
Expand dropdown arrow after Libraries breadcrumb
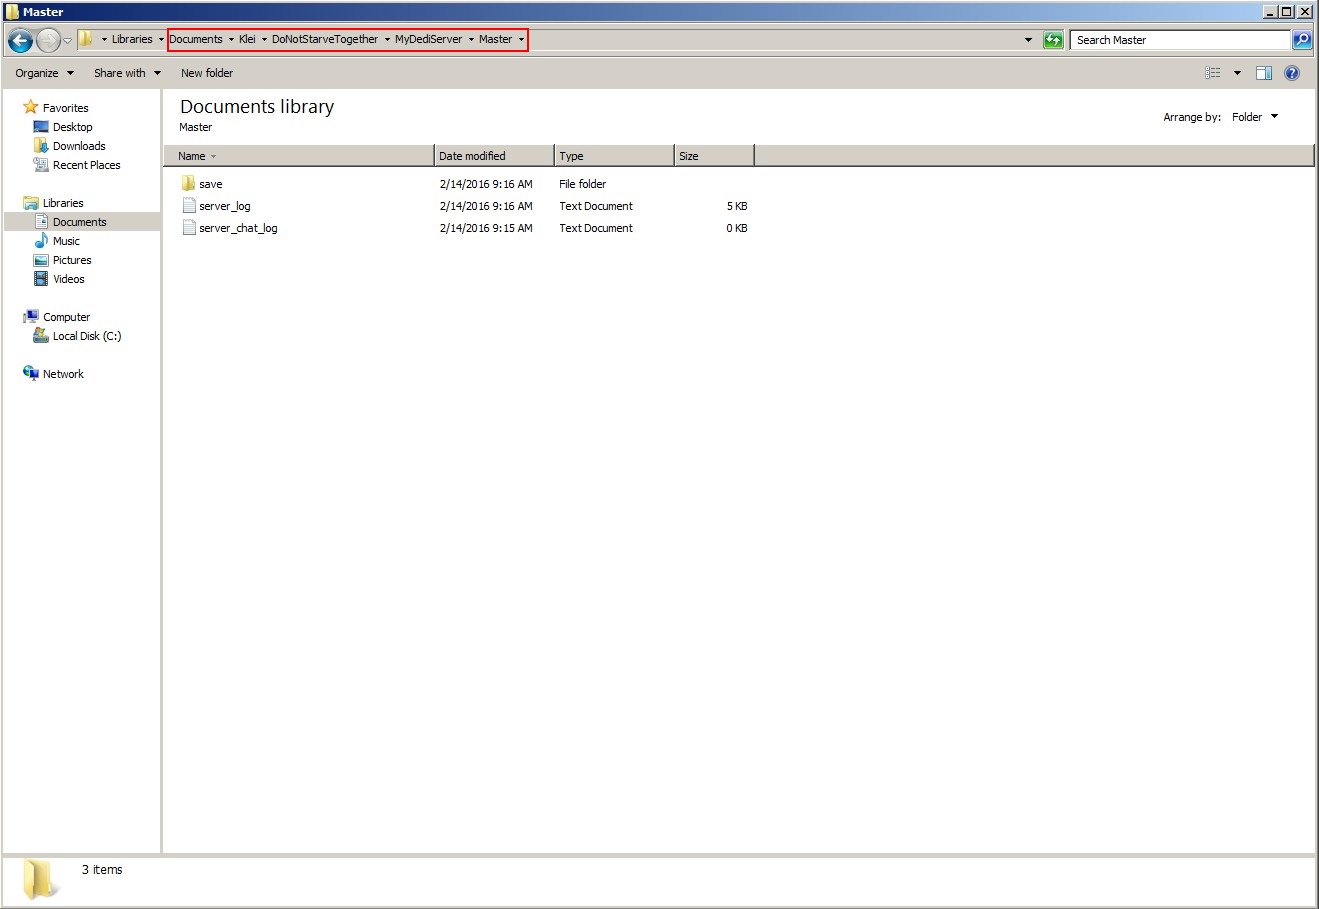click(x=161, y=40)
